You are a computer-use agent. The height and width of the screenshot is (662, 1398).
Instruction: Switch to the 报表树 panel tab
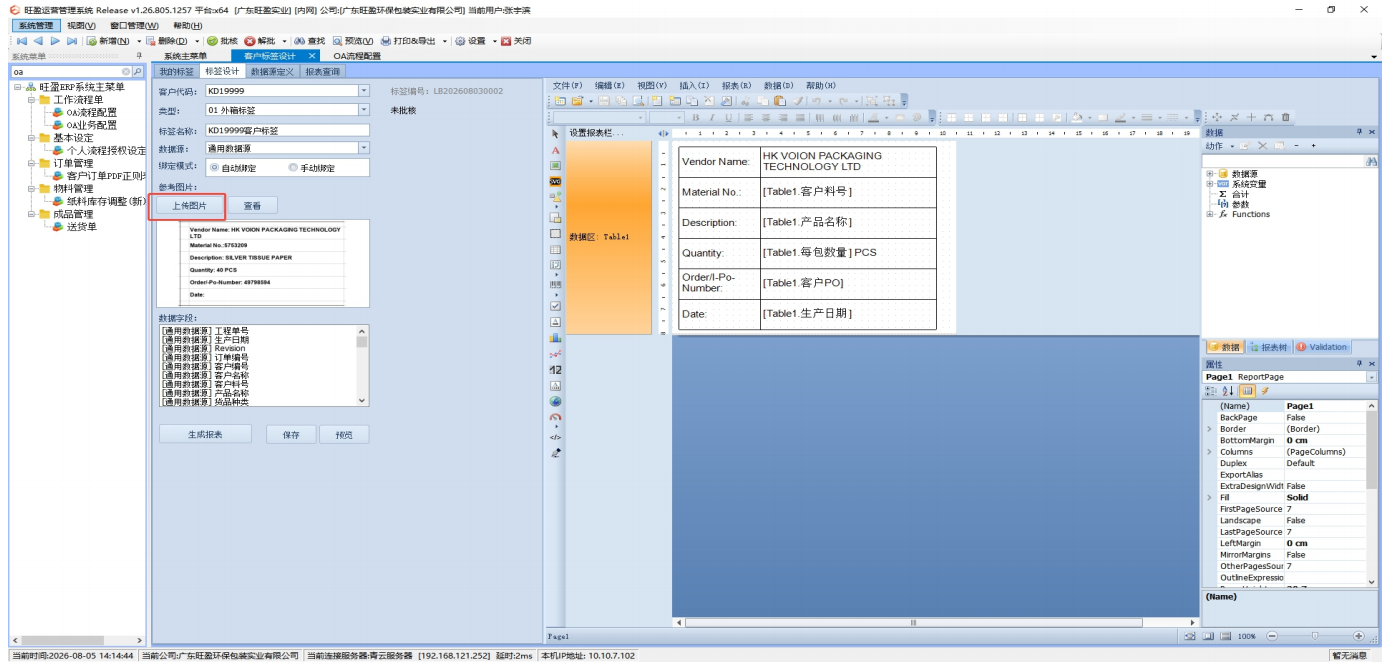(x=1269, y=347)
